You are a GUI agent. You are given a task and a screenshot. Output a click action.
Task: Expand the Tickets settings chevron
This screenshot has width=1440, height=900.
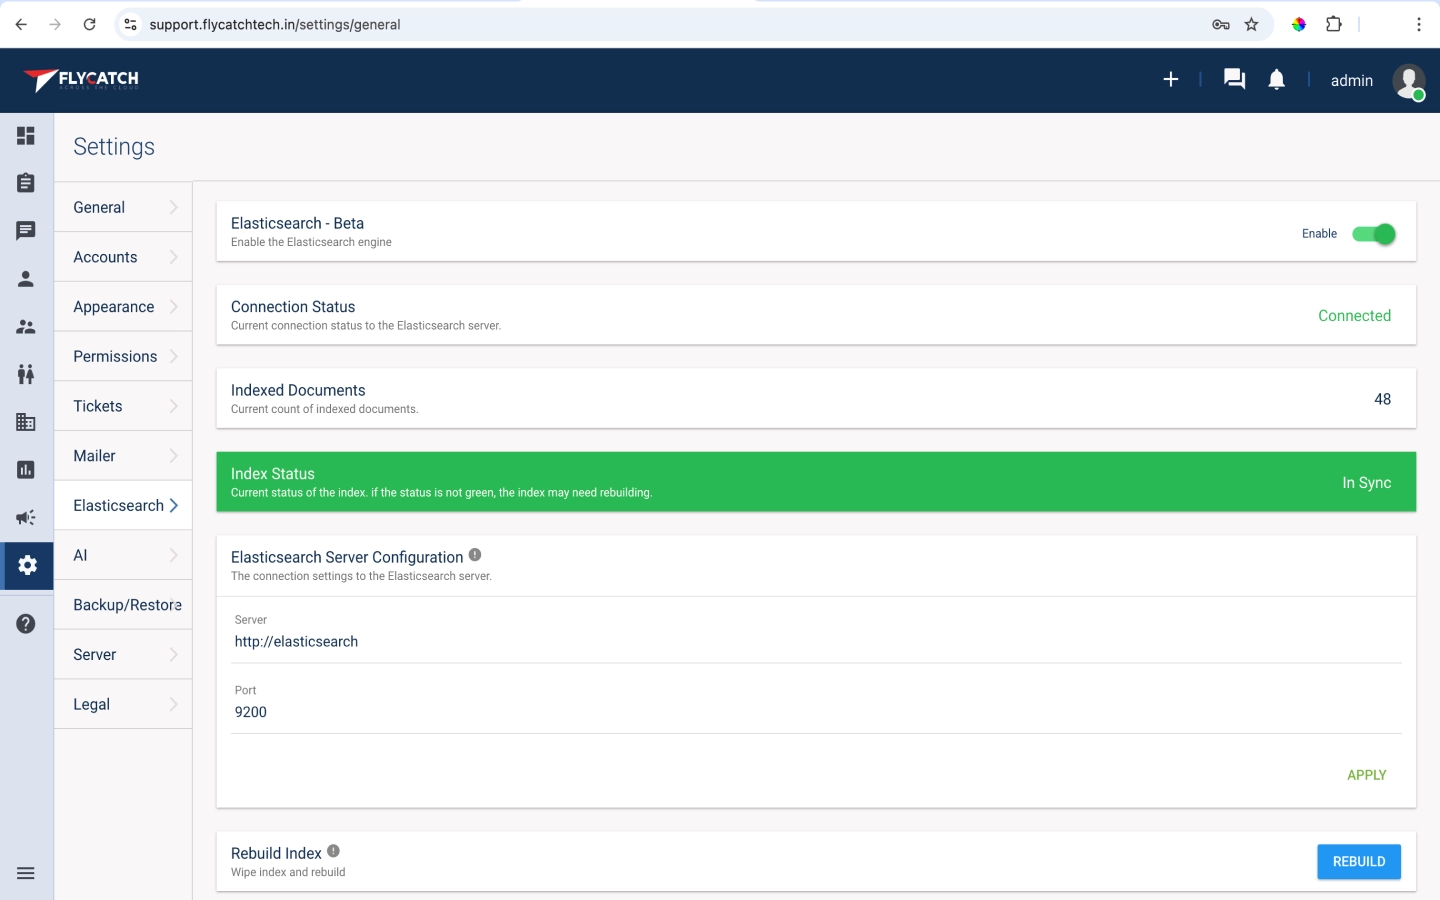(174, 406)
